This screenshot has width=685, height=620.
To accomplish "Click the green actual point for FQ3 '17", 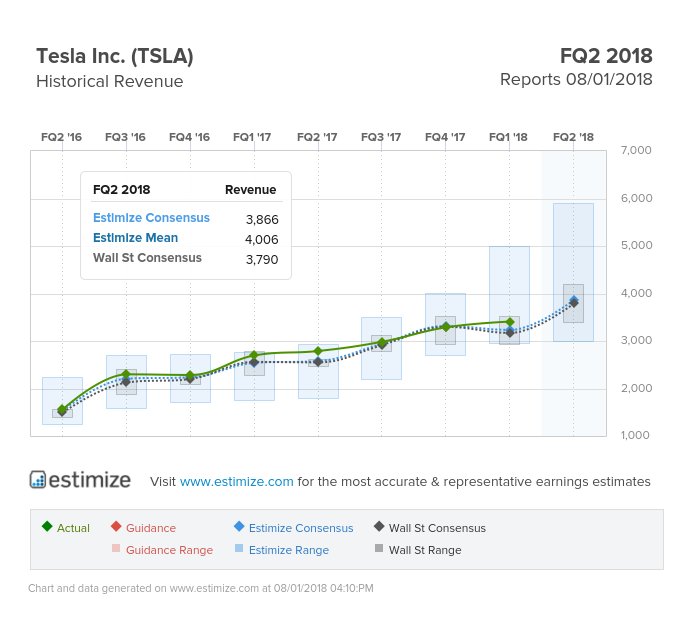I will coord(382,342).
